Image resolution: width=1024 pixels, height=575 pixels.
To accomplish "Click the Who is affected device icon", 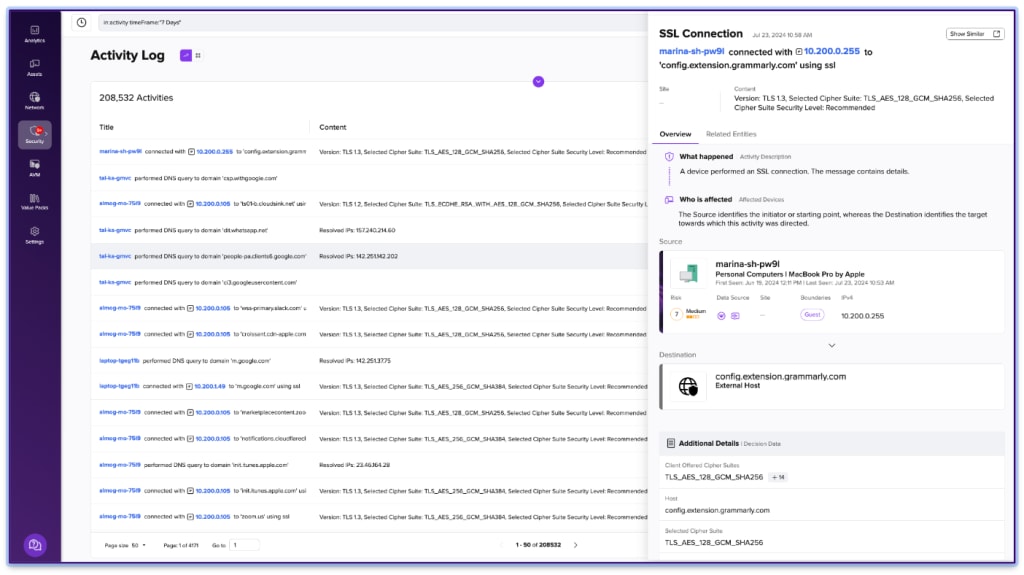I will point(669,200).
